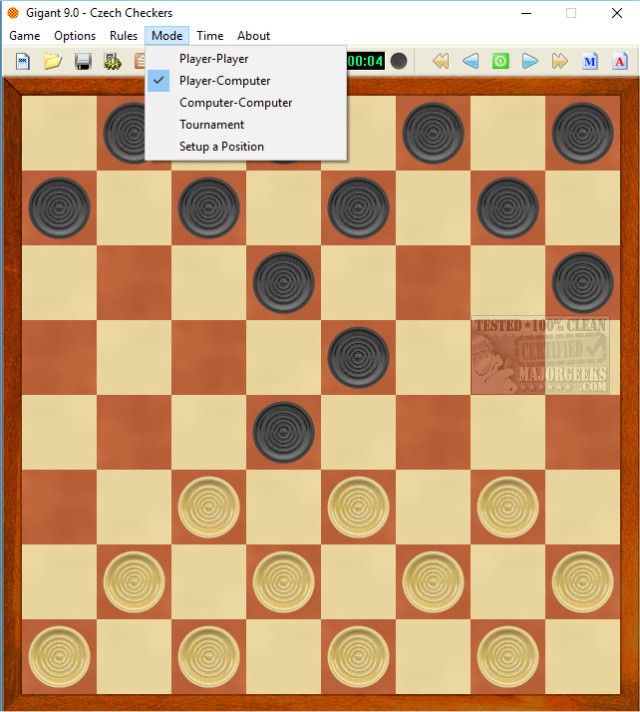Close the open Mode menu
Screen dimensions: 640x712
(x=167, y=35)
